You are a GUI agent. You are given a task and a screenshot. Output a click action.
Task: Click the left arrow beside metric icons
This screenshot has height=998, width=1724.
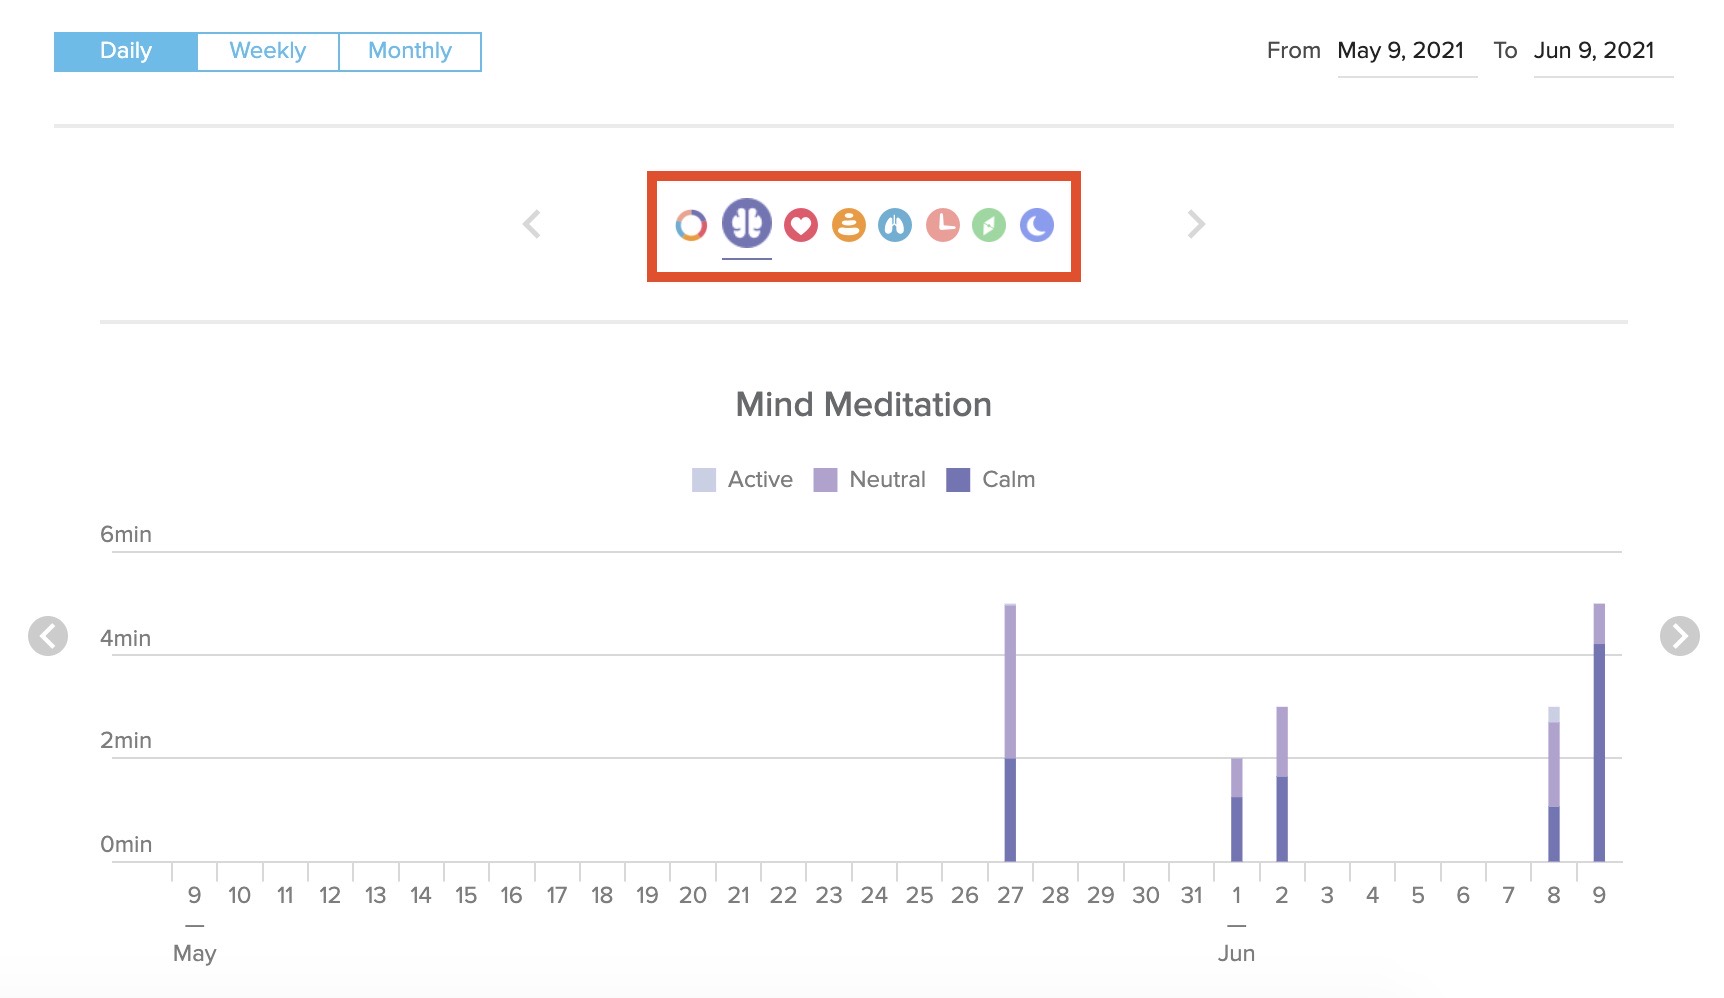[x=531, y=224]
